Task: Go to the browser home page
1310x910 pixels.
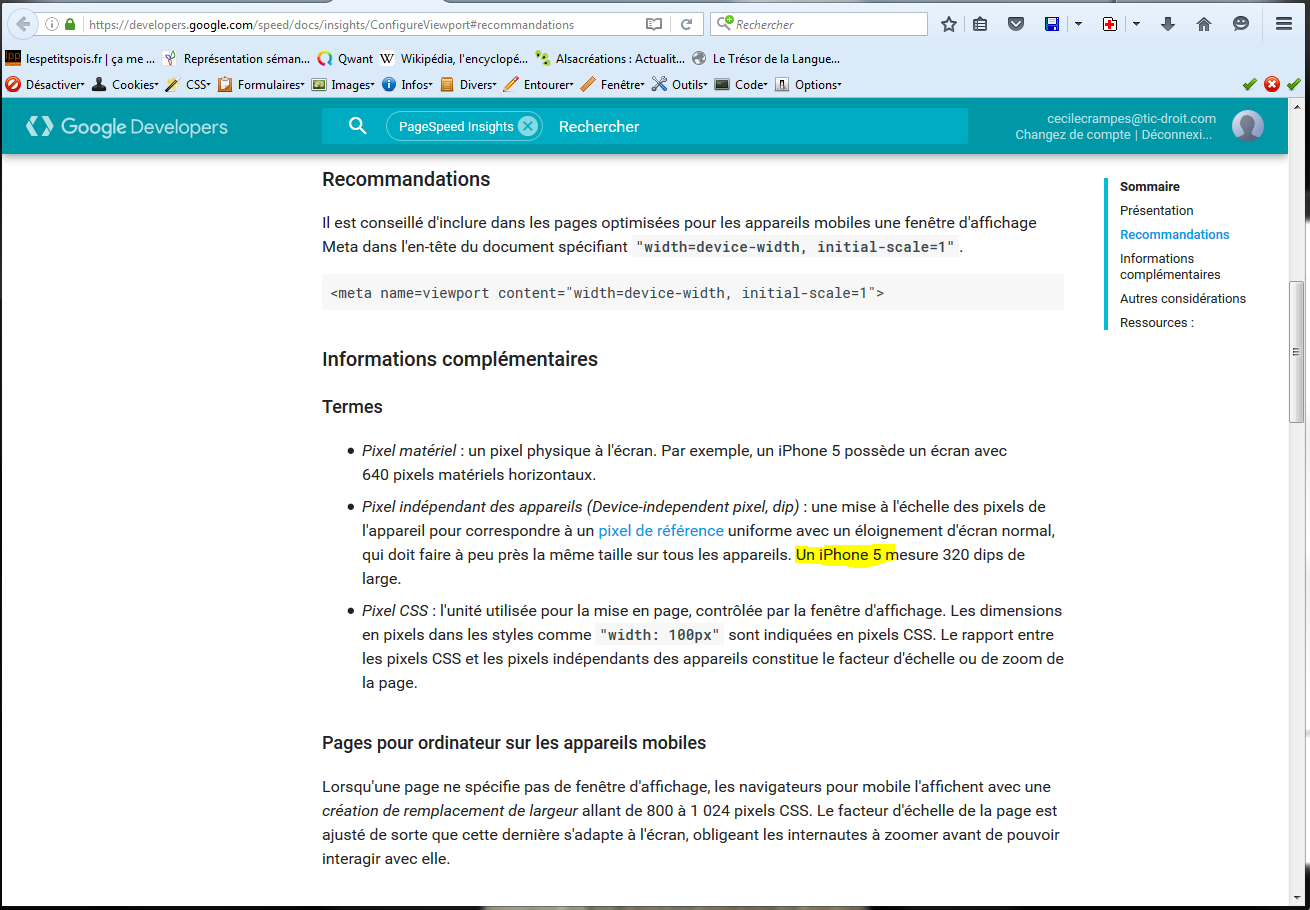Action: click(x=1204, y=24)
